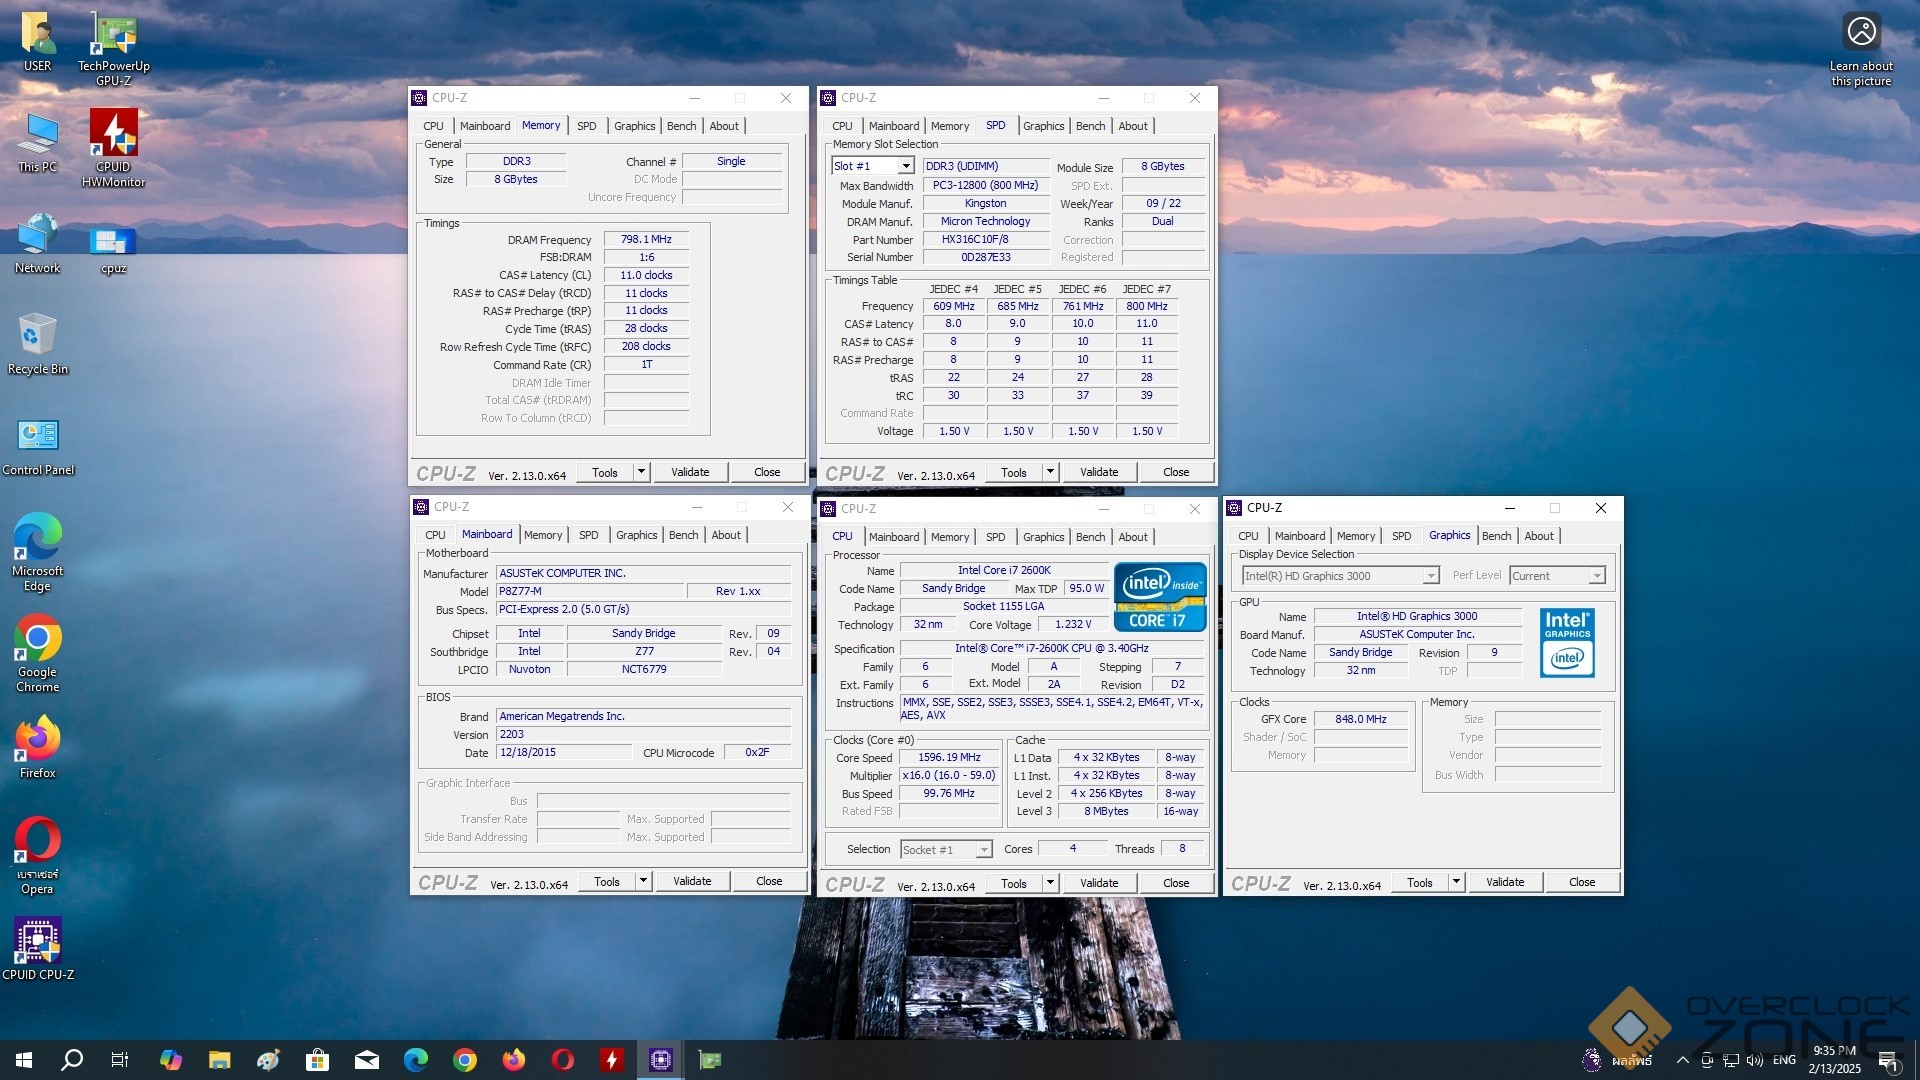
Task: Show hidden system tray icons
Action: click(x=1682, y=1060)
